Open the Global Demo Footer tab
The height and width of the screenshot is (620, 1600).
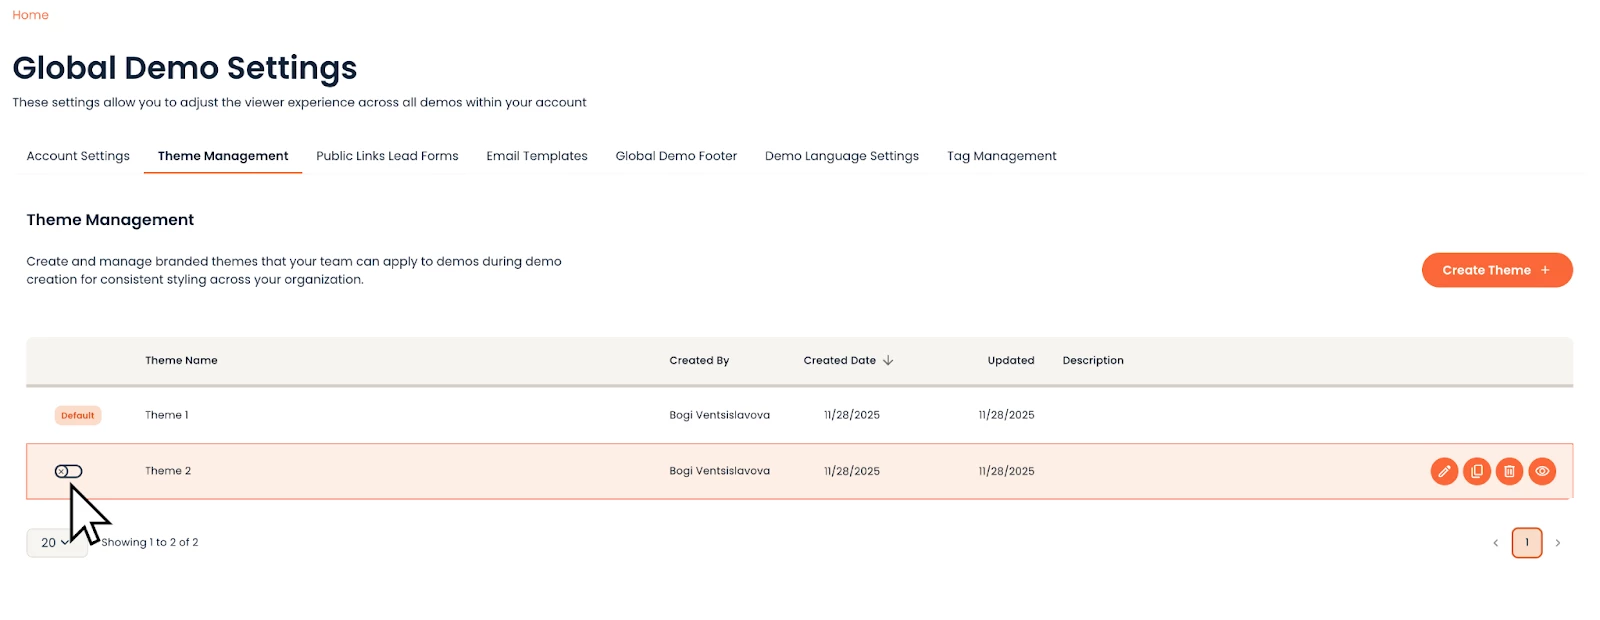[x=676, y=156]
